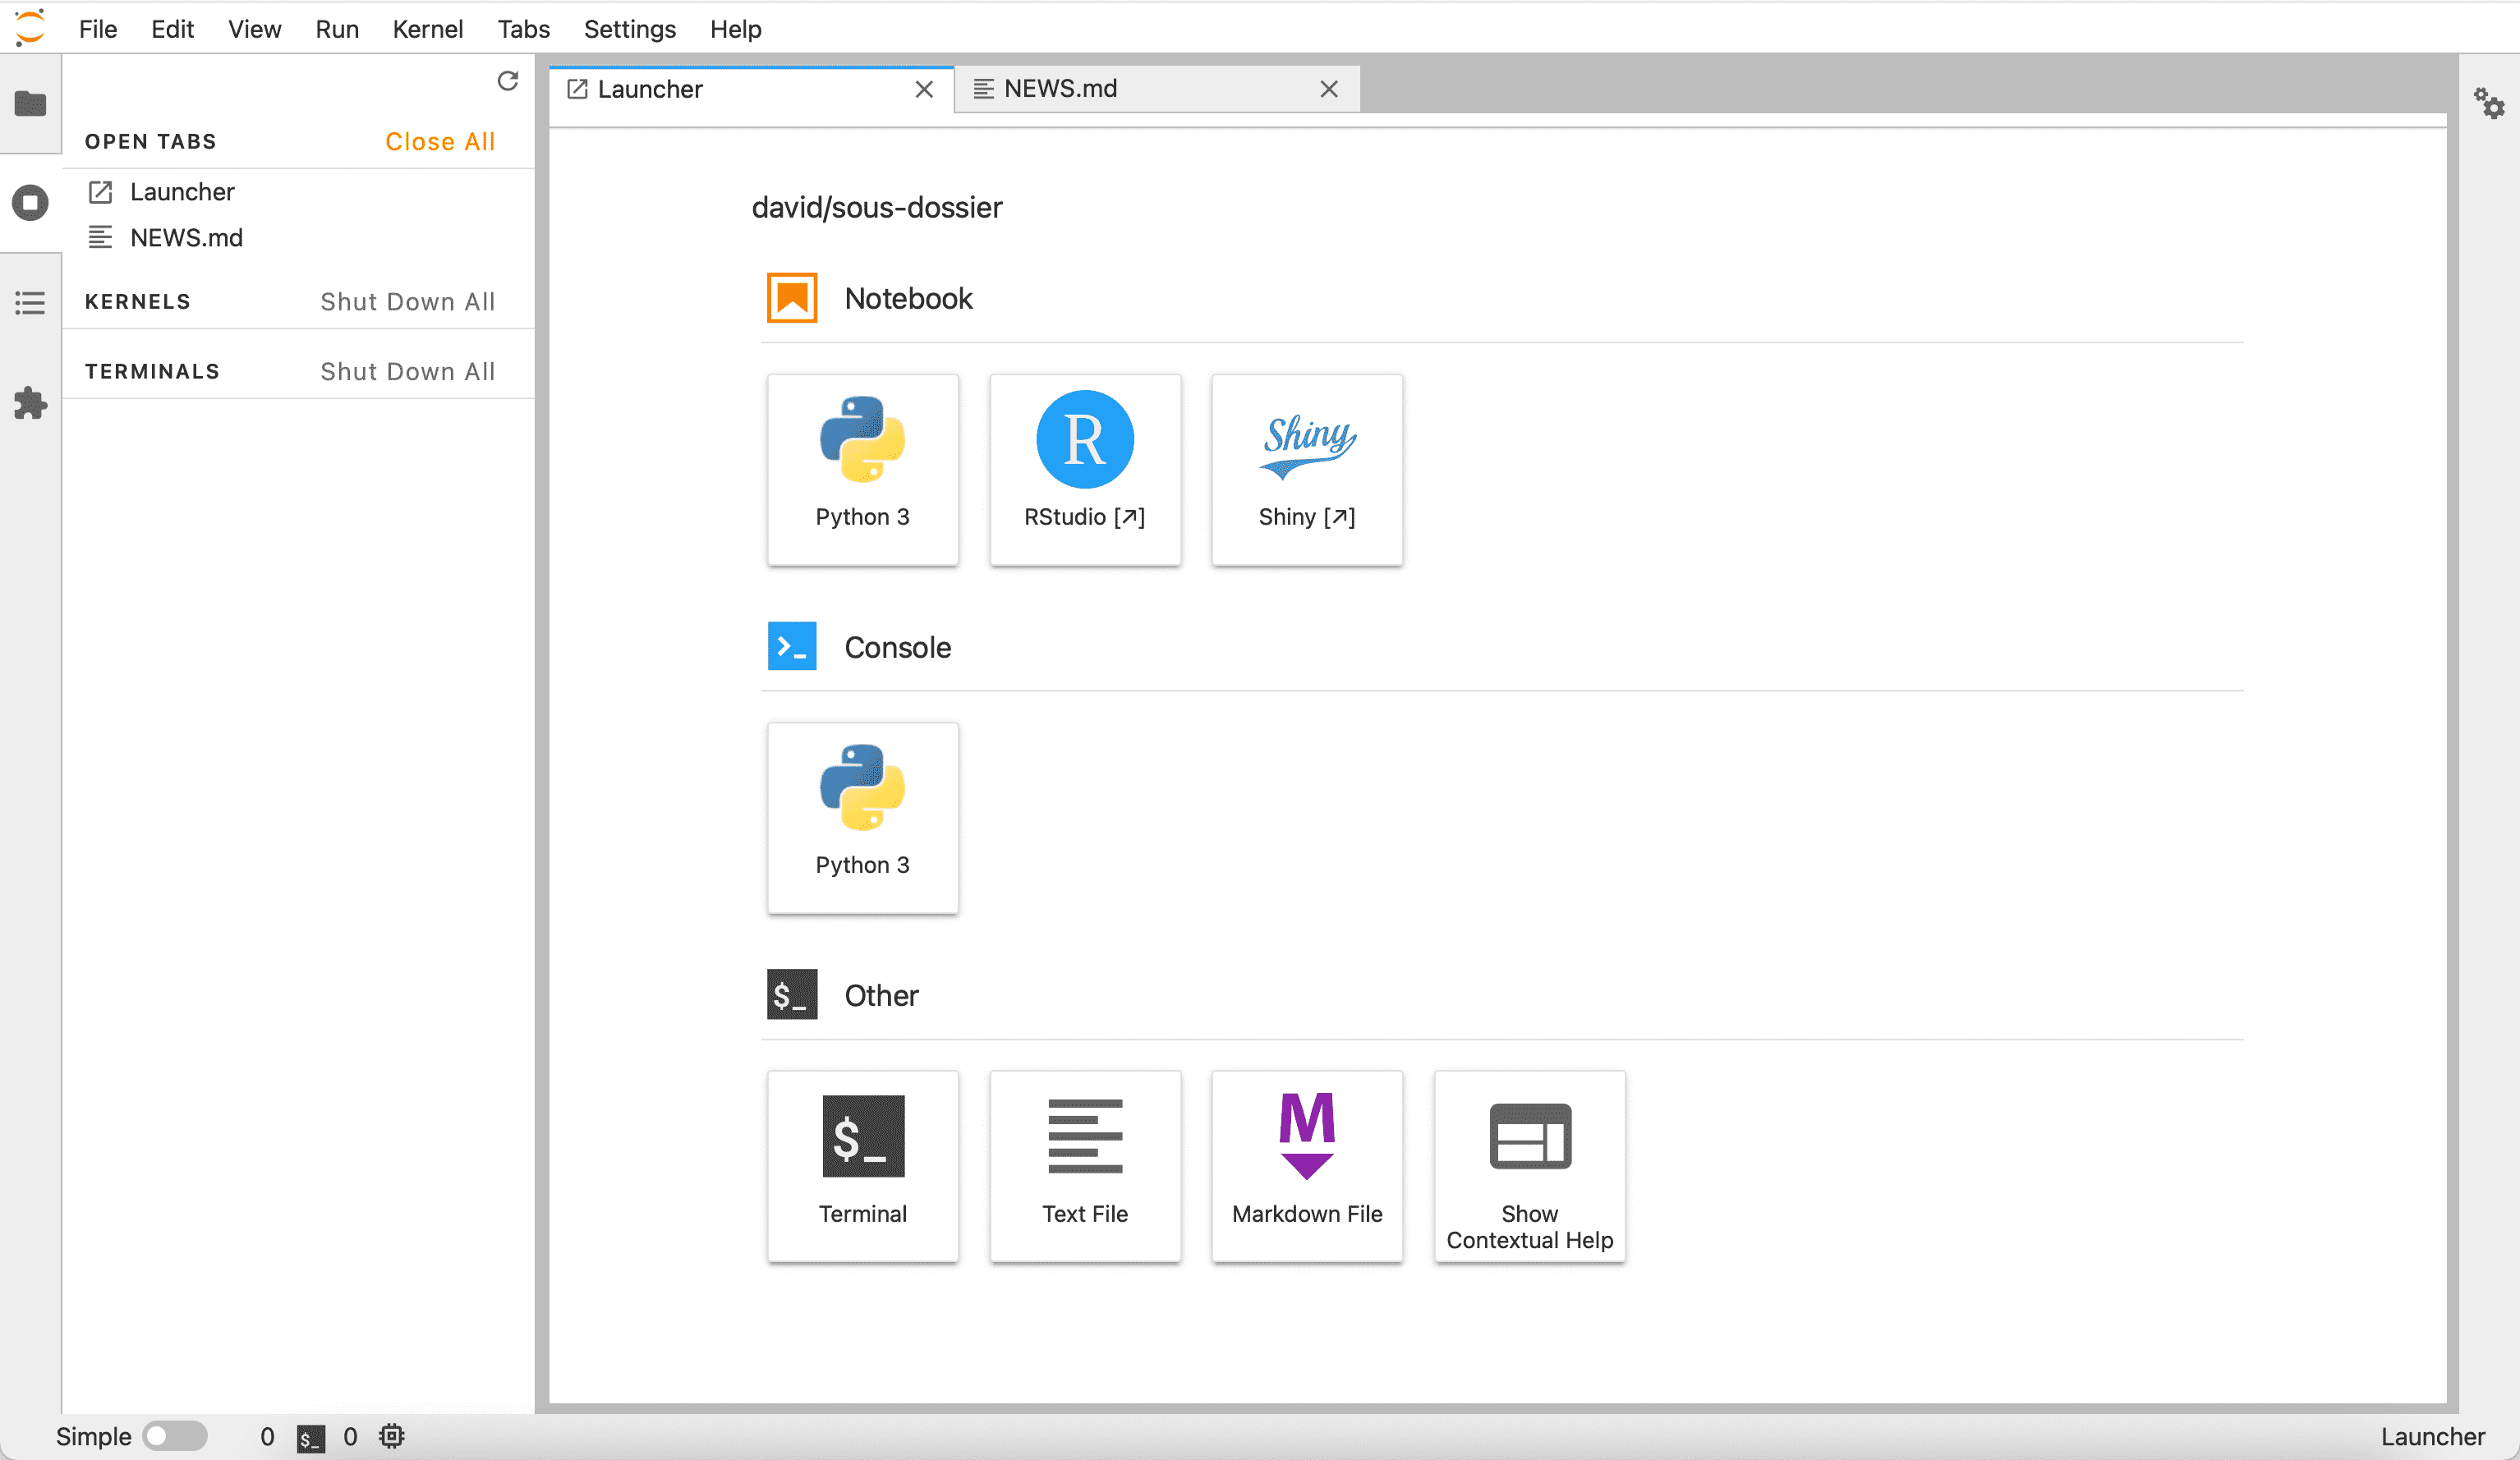Viewport: 2520px width, 1460px height.
Task: Click Shut Down All for kernels
Action: pyautogui.click(x=407, y=302)
